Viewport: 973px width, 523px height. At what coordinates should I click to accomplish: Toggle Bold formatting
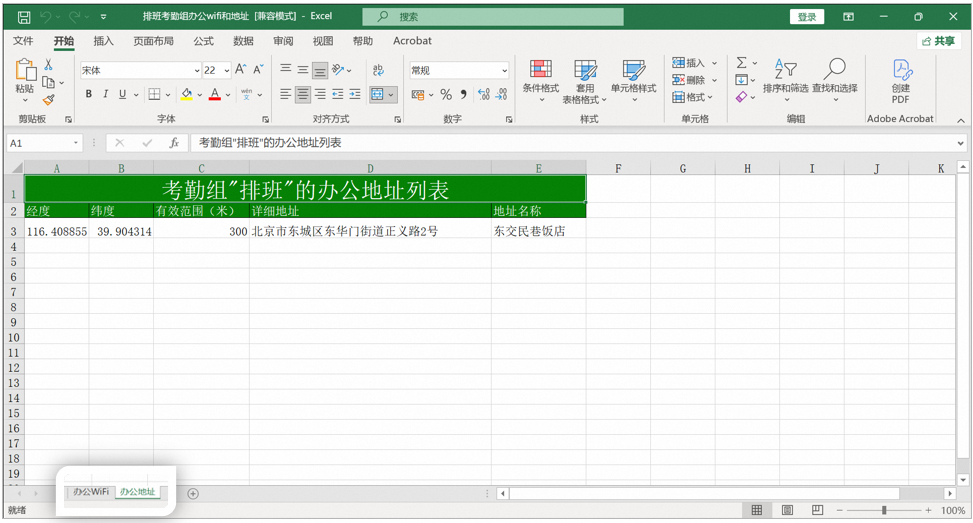89,94
